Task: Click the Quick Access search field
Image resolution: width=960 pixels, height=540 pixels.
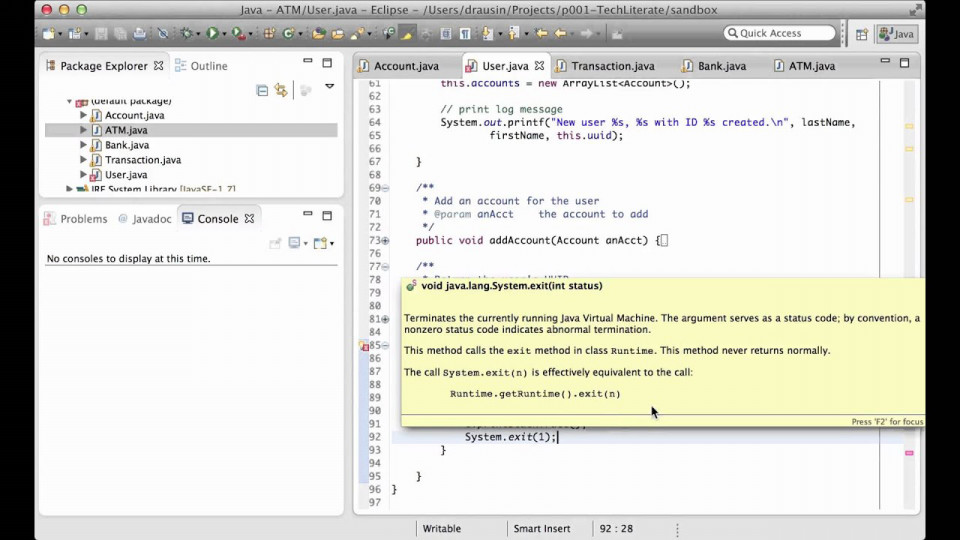Action: tap(779, 33)
